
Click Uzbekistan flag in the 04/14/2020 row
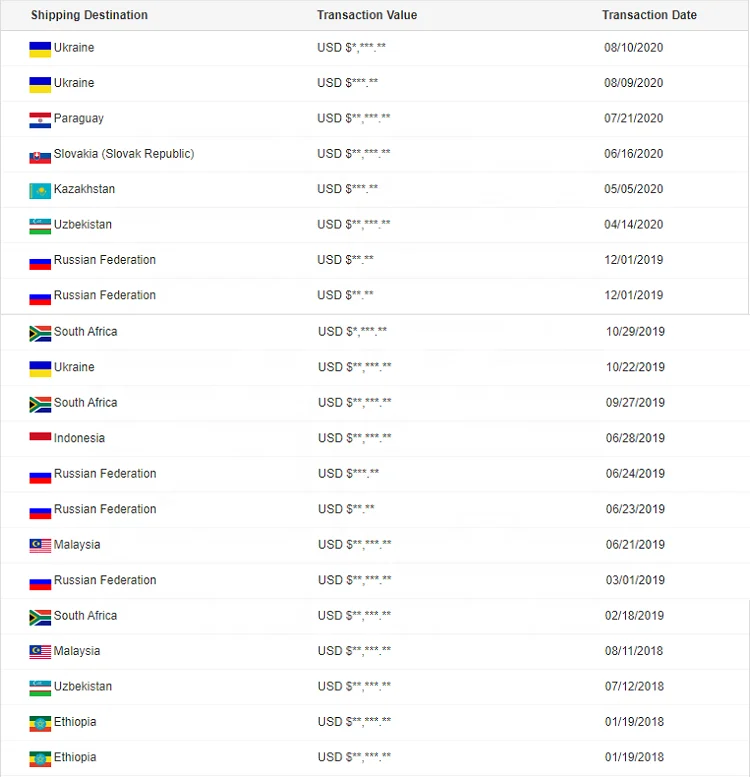pyautogui.click(x=40, y=225)
